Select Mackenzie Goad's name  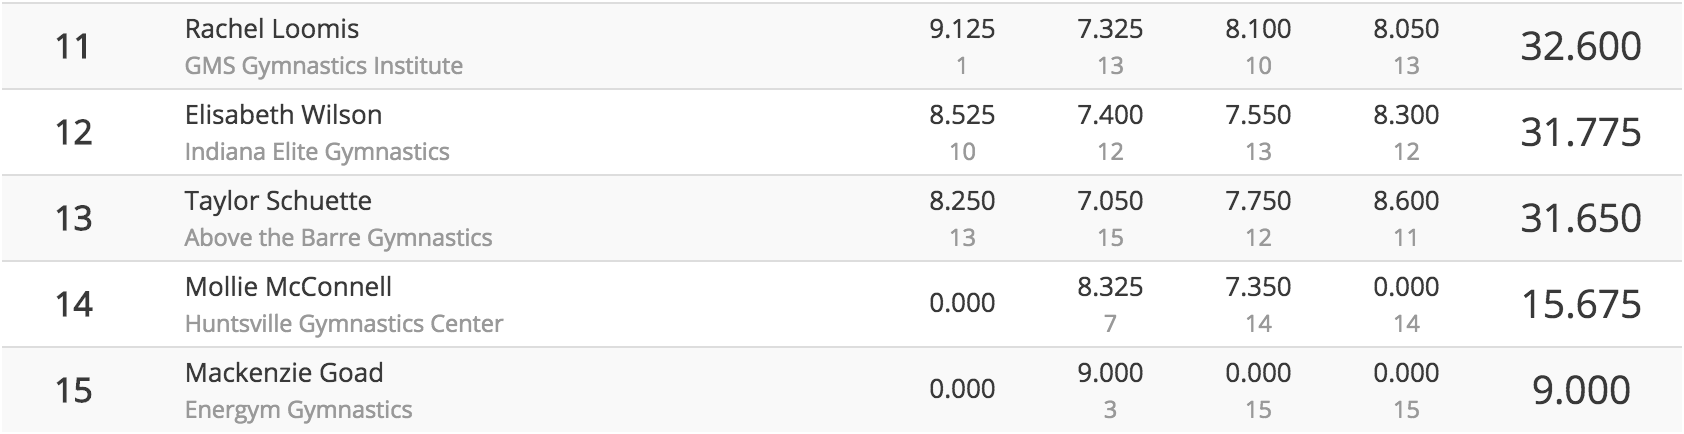pyautogui.click(x=284, y=373)
